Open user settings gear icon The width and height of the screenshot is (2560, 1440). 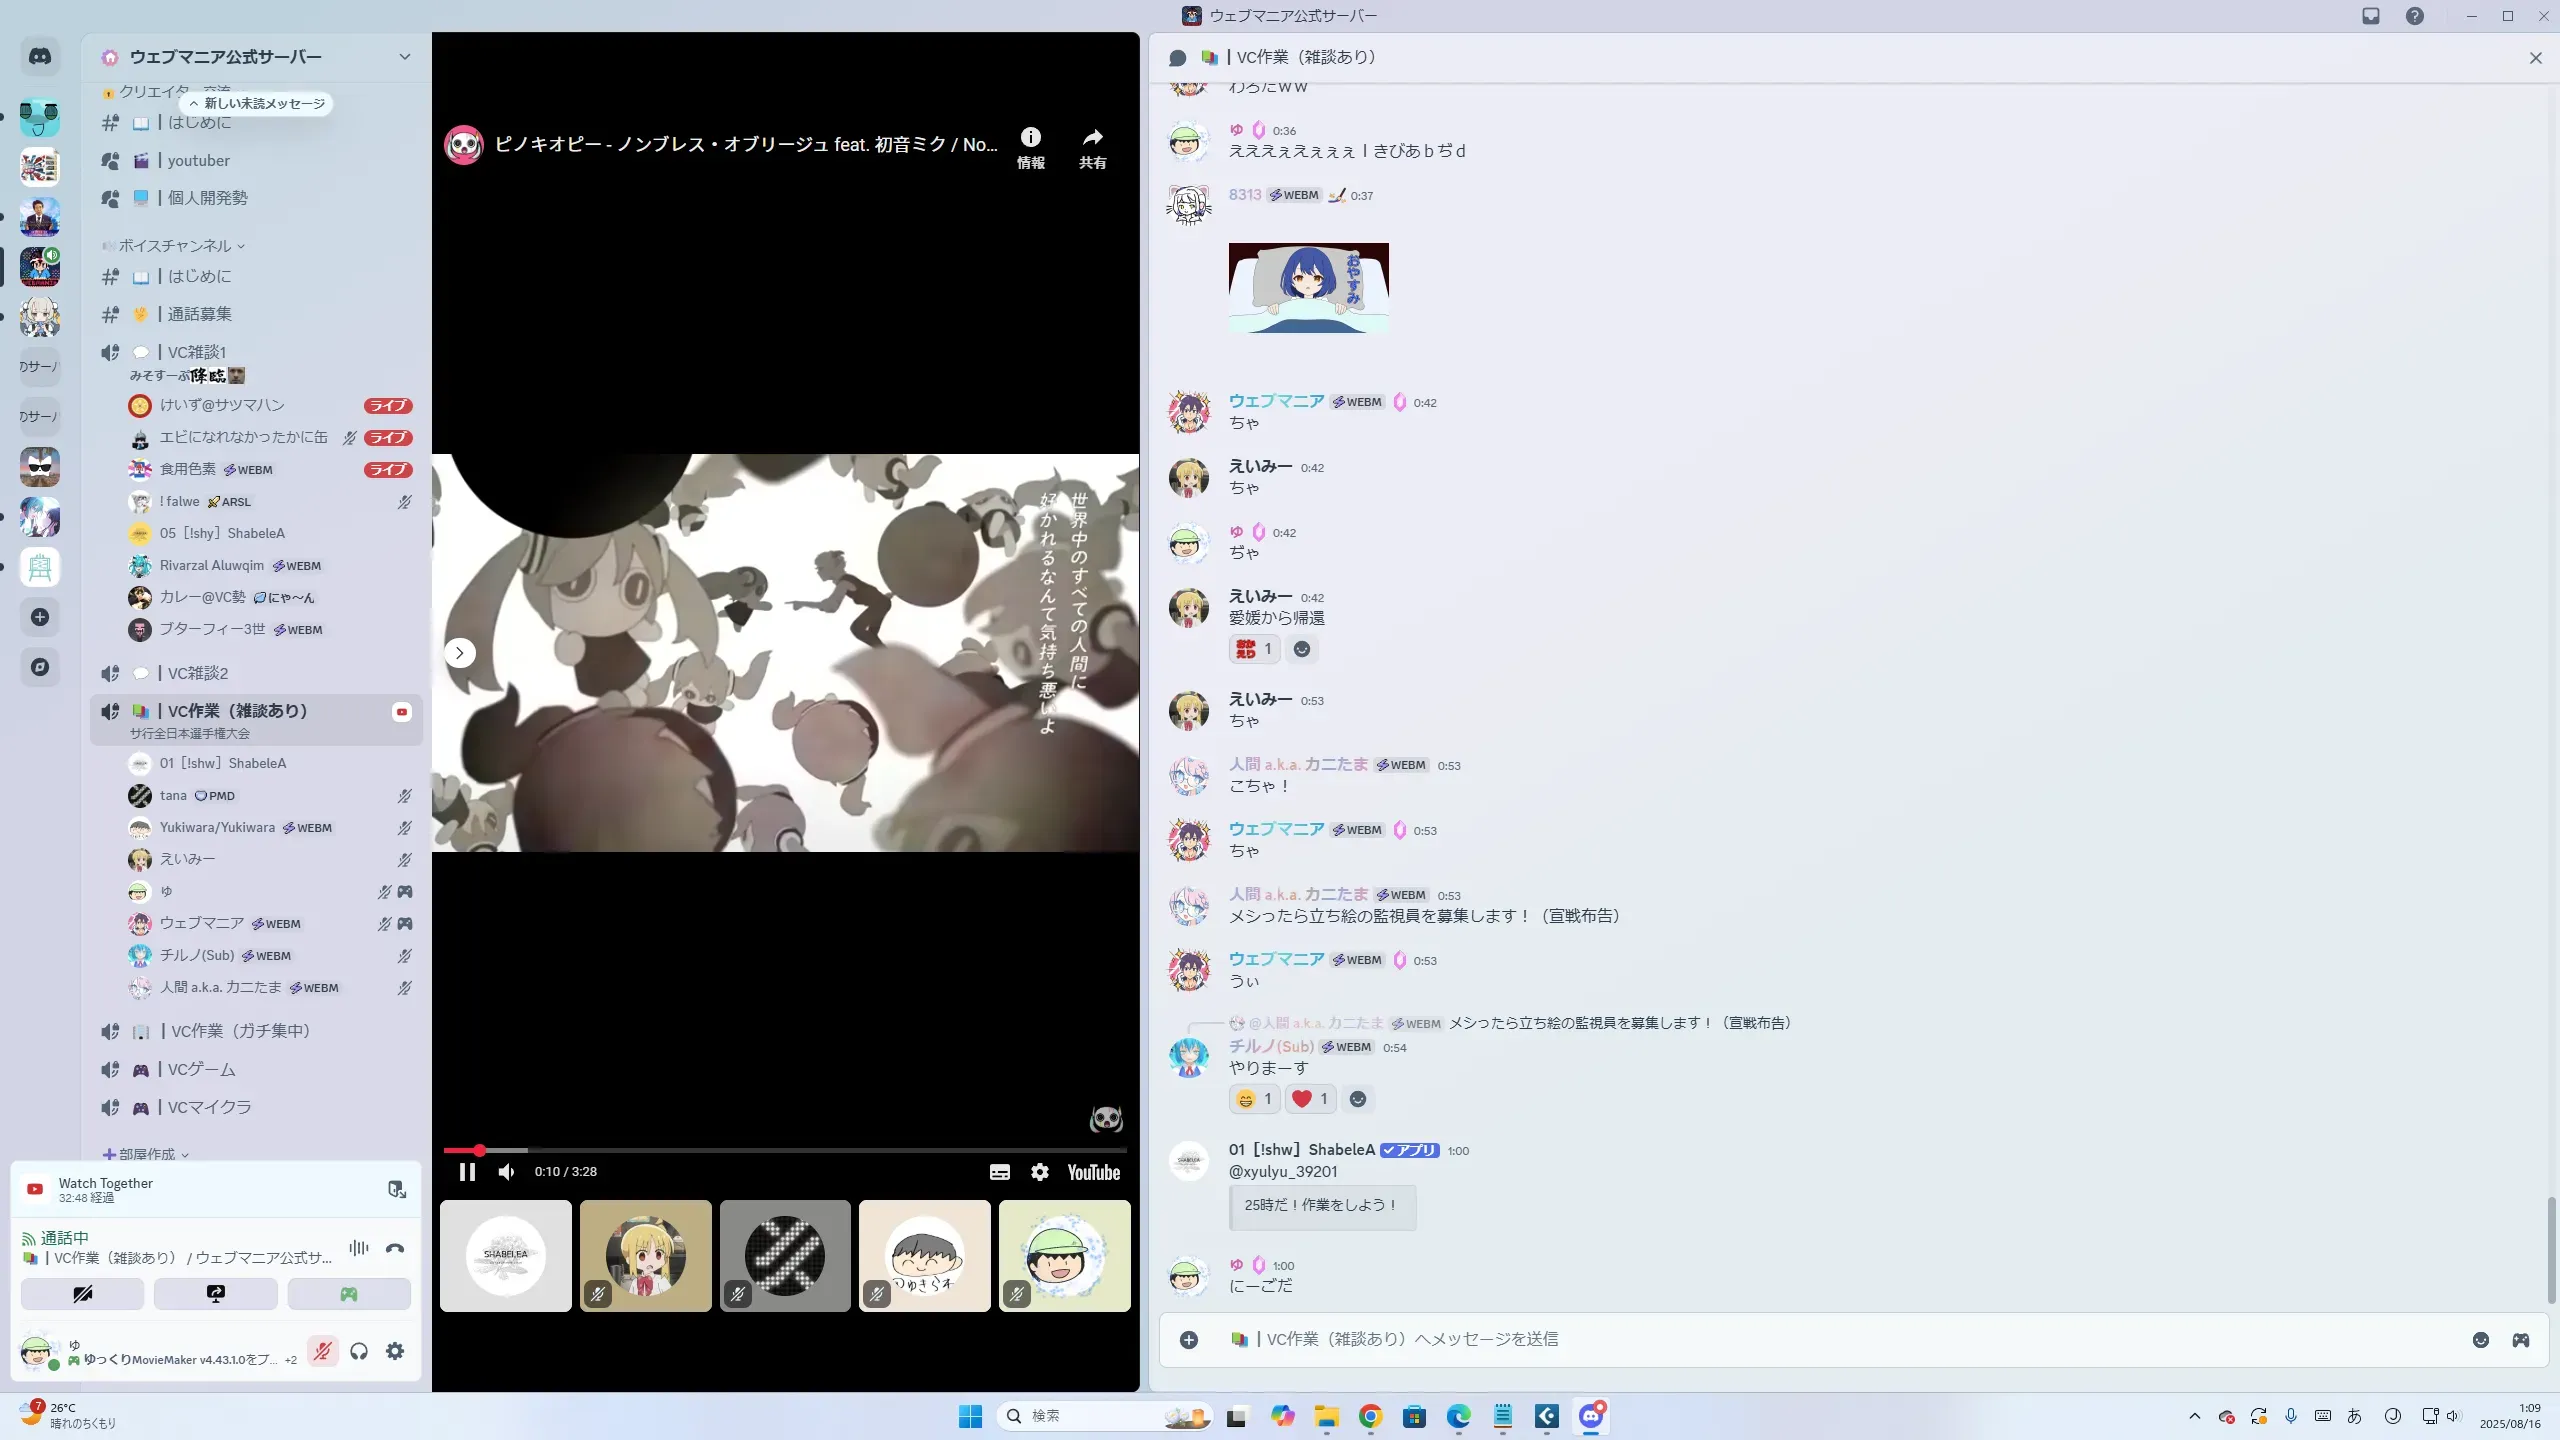395,1351
